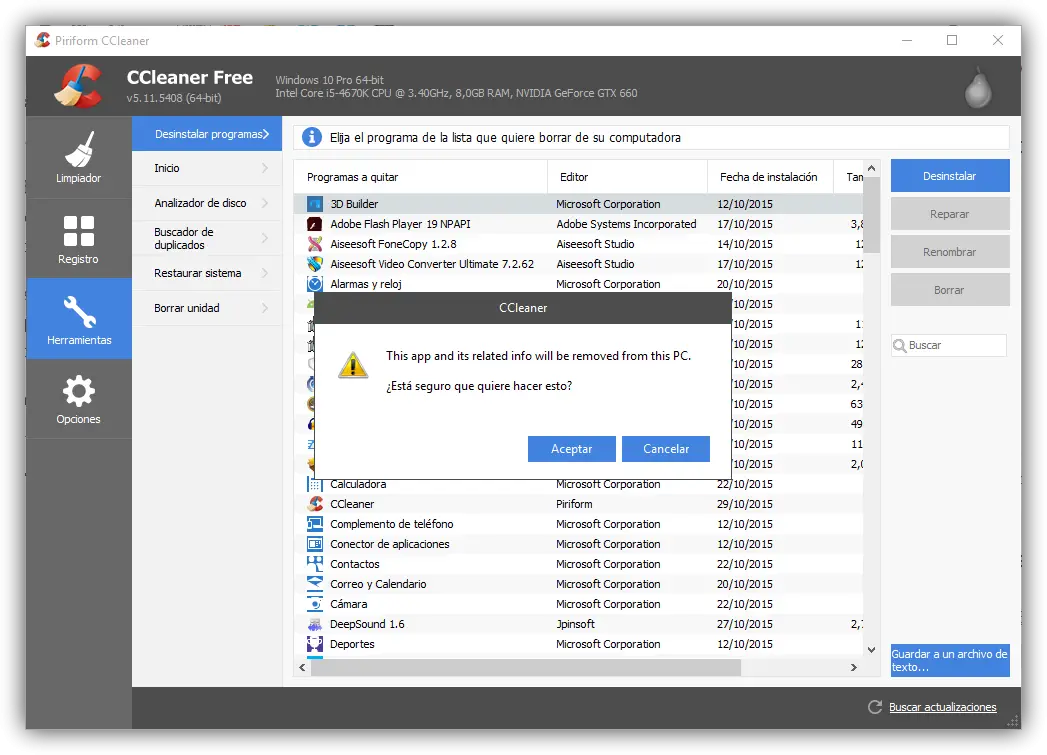
Task: Click the Adobe Flash Player icon
Action: (x=315, y=224)
